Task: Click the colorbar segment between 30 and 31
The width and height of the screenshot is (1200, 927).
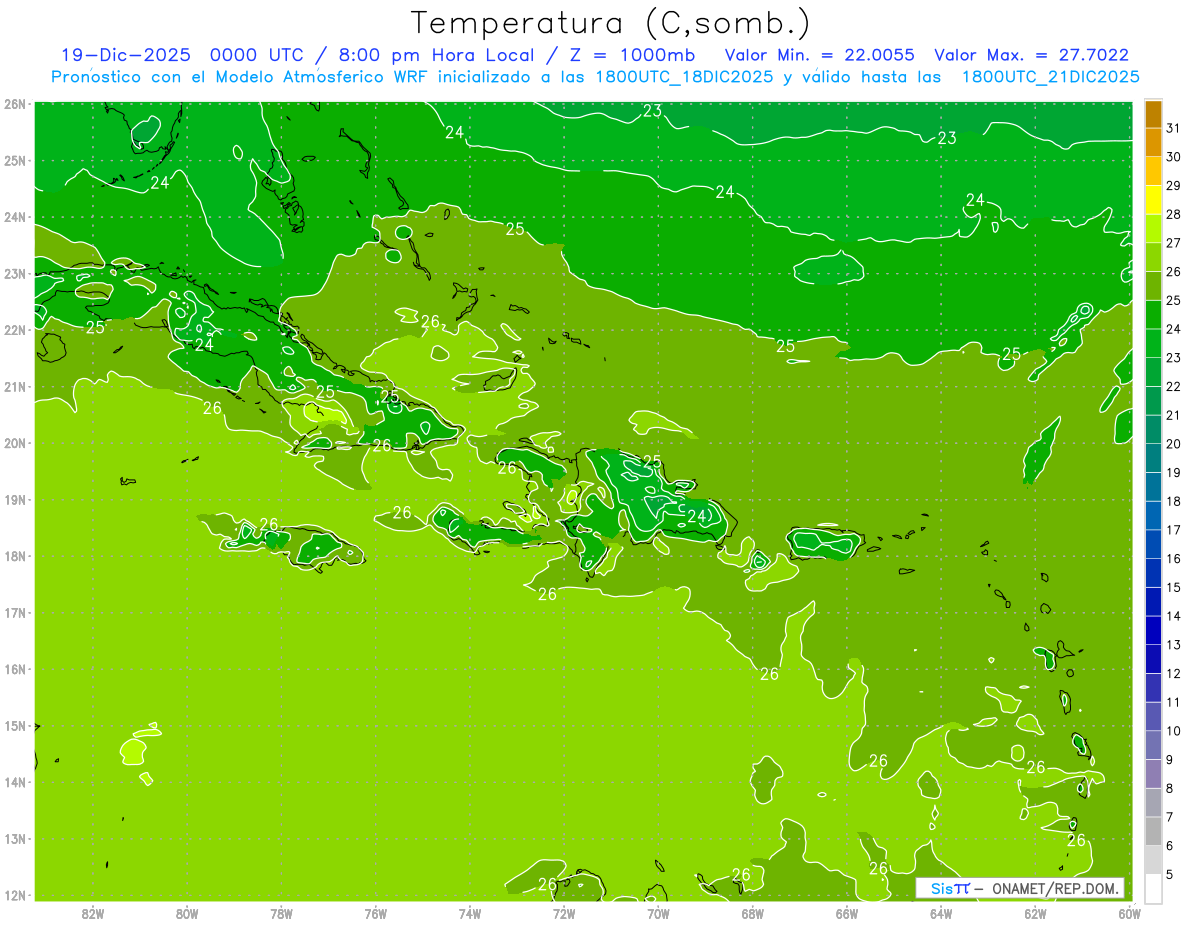Action: point(1153,142)
